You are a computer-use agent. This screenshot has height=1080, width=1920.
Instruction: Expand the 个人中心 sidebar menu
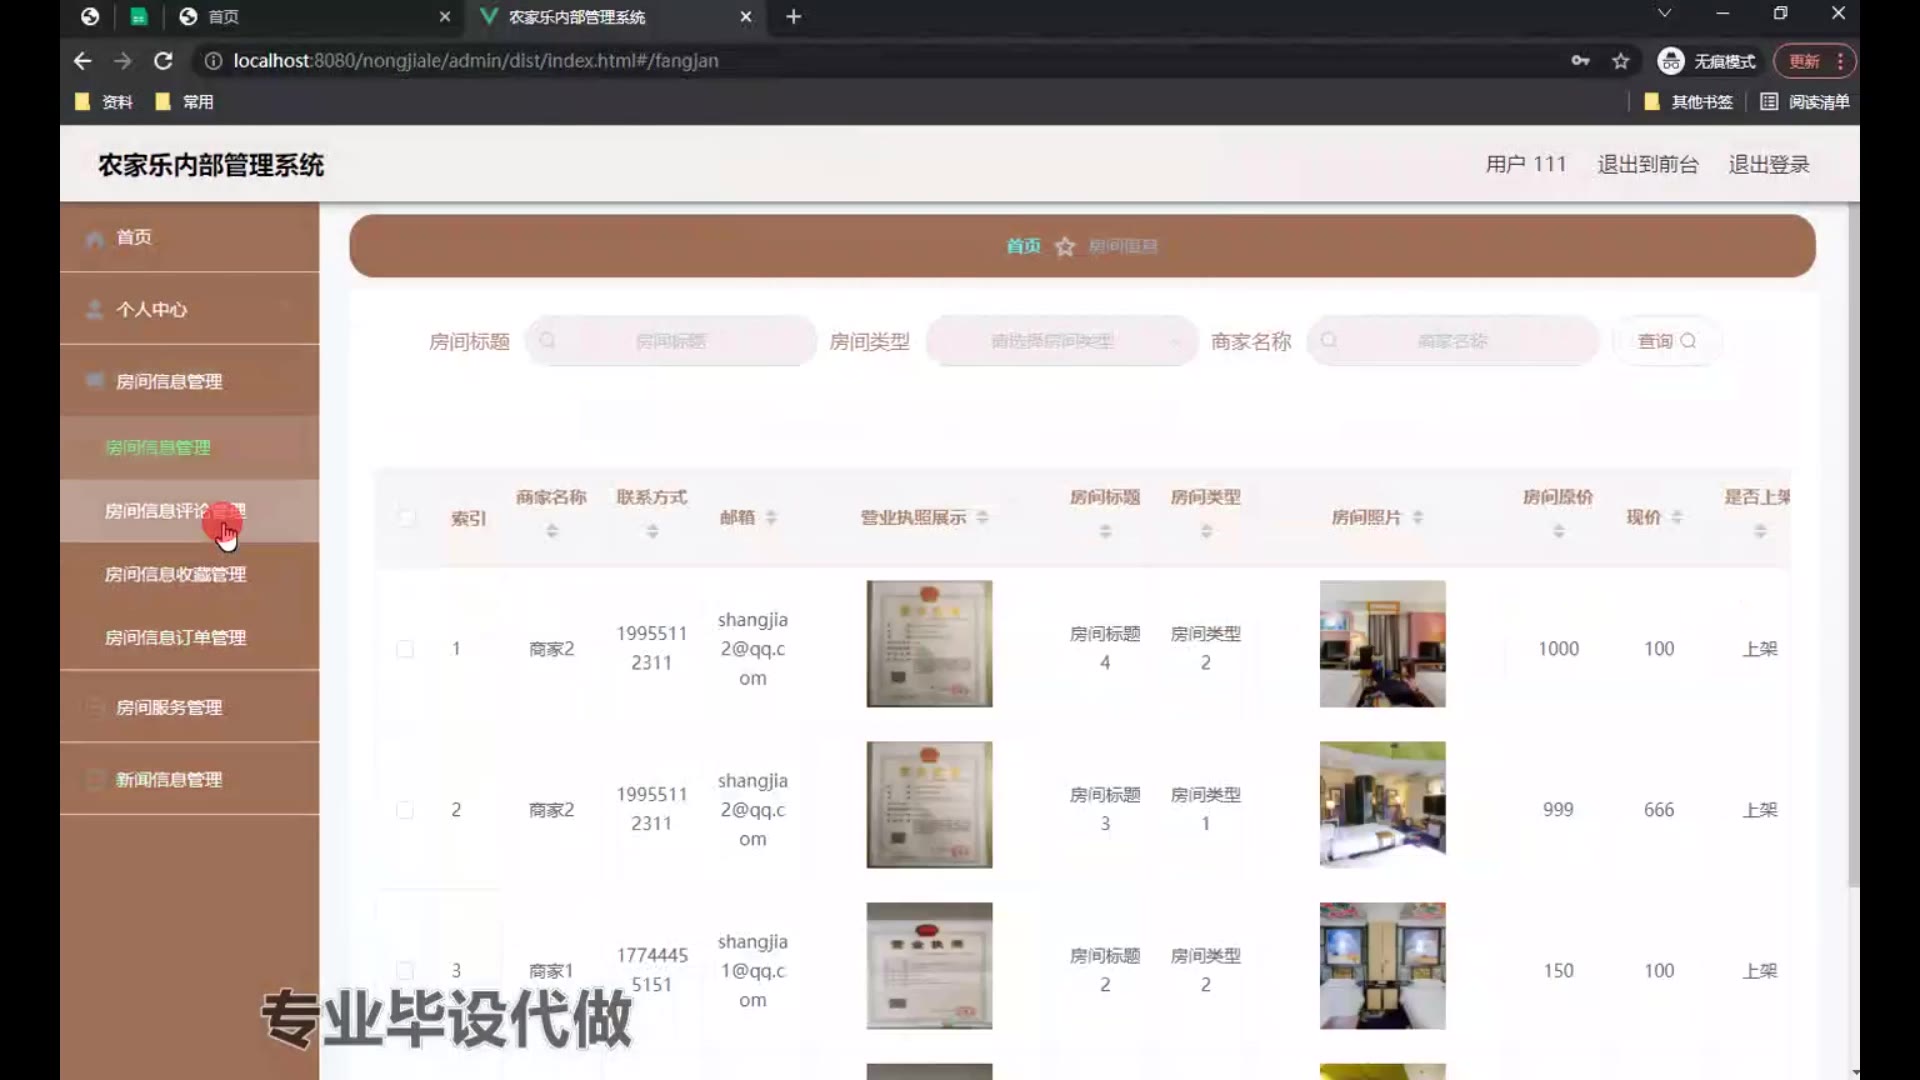click(x=190, y=309)
